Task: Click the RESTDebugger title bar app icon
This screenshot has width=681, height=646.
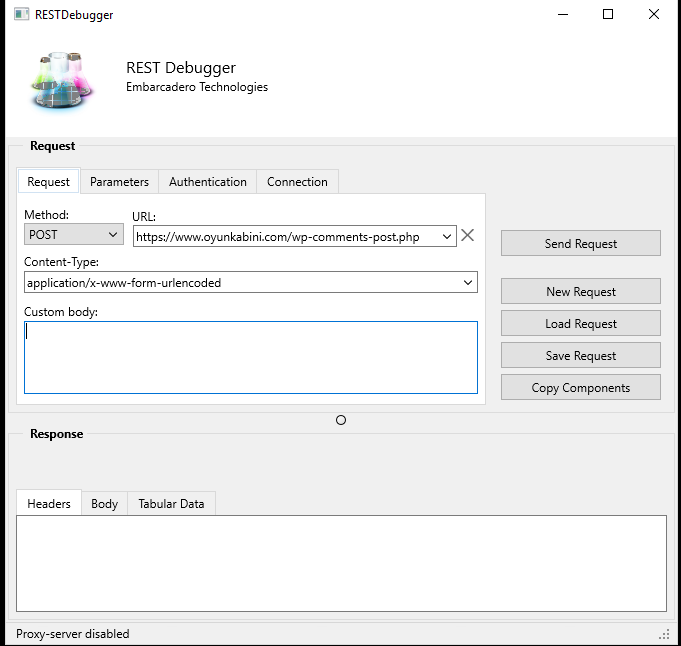Action: [x=21, y=14]
